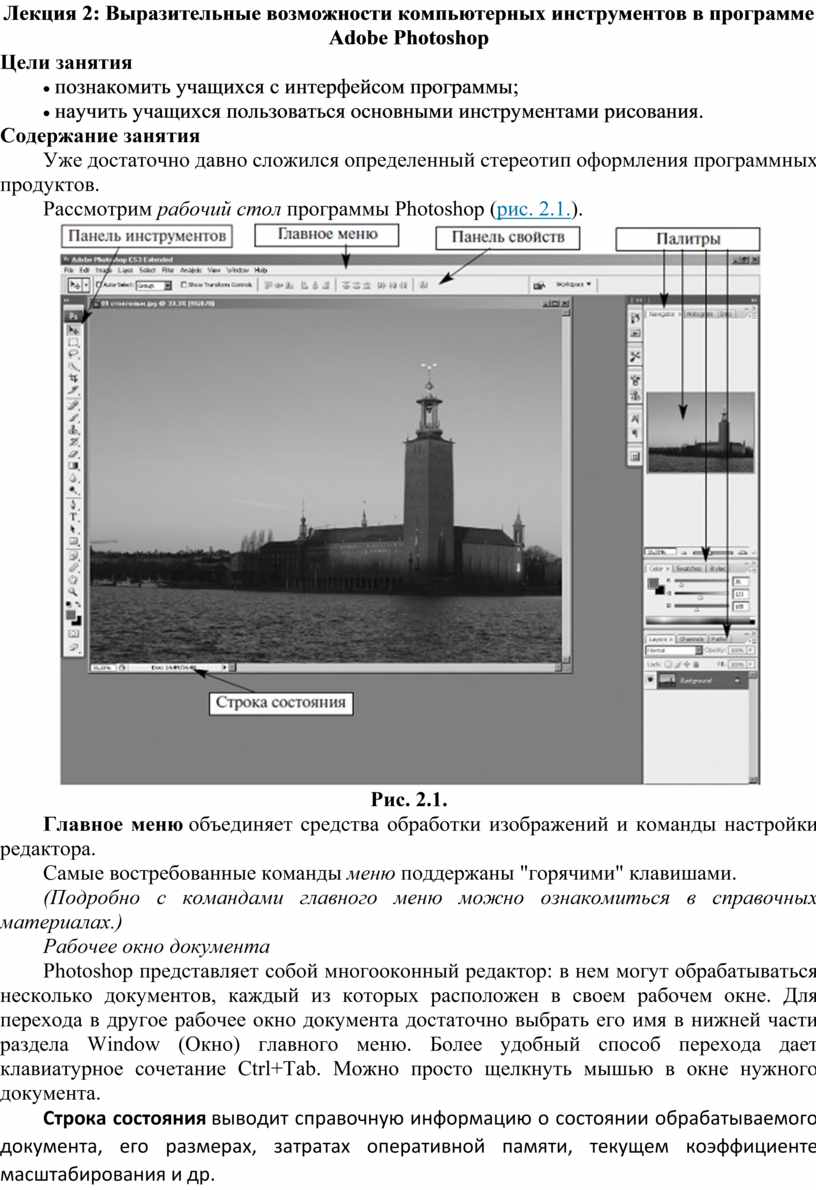Click the zoom percentage field in the status bar
Image resolution: width=816 pixels, height=1190 pixels.
tap(102, 668)
